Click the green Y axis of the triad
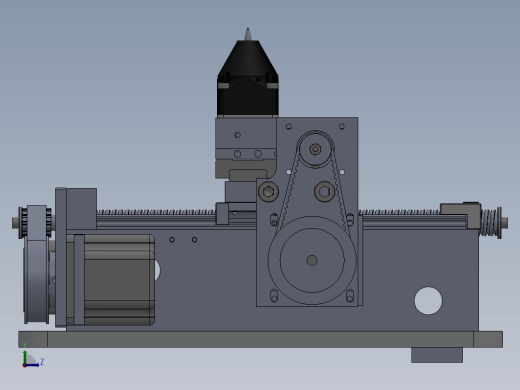Viewport: 520px width, 390px height. click(x=25, y=356)
